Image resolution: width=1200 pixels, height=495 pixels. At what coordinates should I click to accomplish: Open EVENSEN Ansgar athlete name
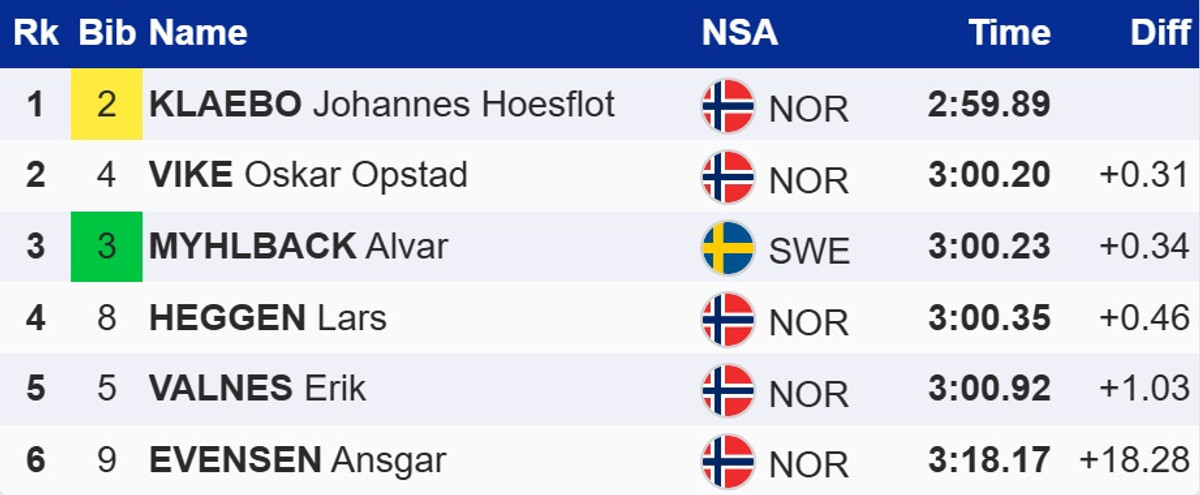click(x=297, y=460)
